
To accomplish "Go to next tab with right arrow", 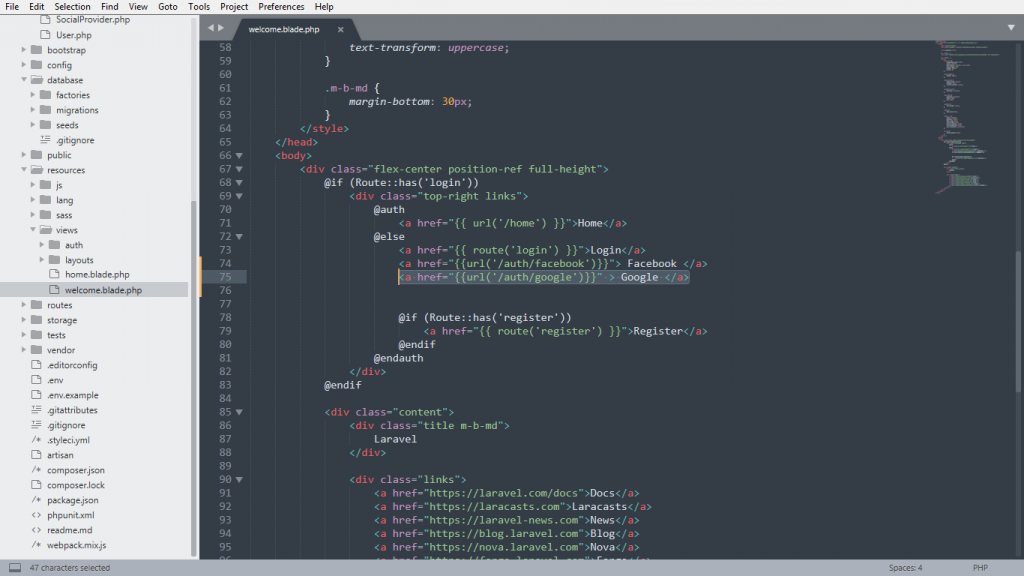I will pyautogui.click(x=221, y=28).
